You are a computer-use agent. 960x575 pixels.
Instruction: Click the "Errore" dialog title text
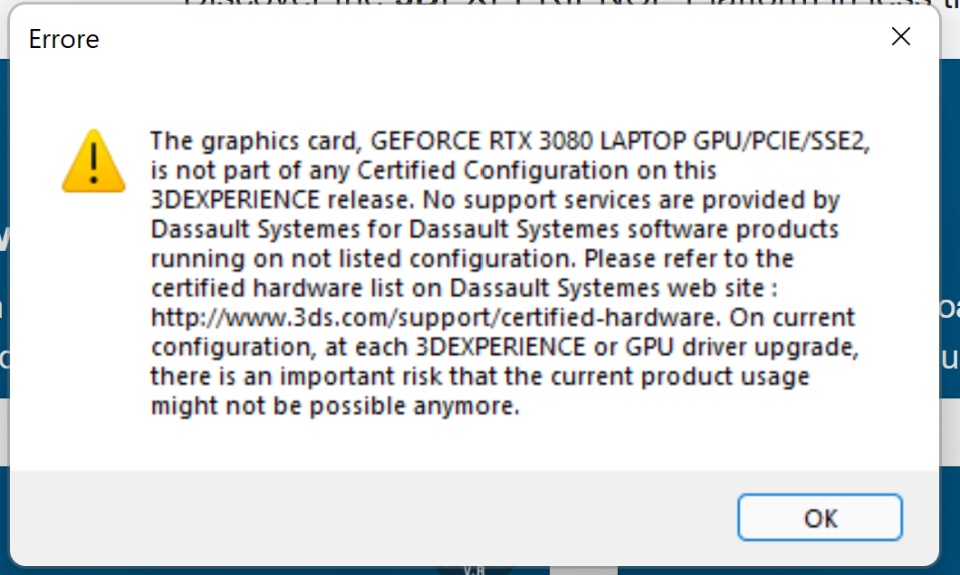pos(64,40)
